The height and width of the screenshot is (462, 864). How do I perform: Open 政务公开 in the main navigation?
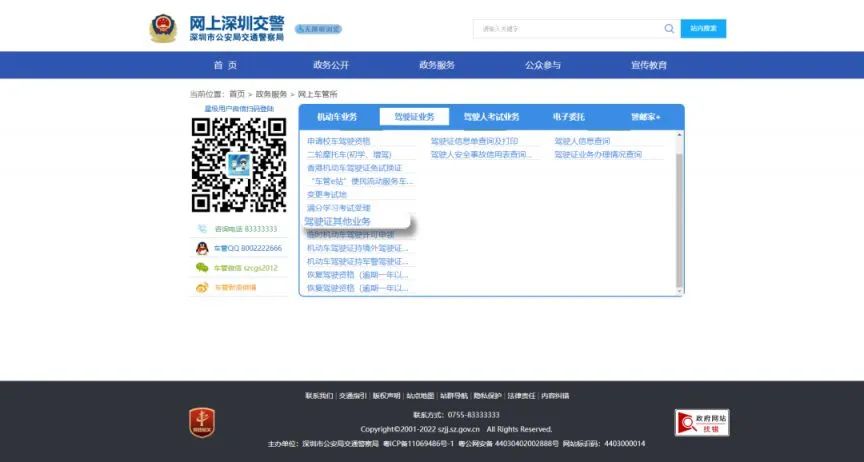pos(331,65)
